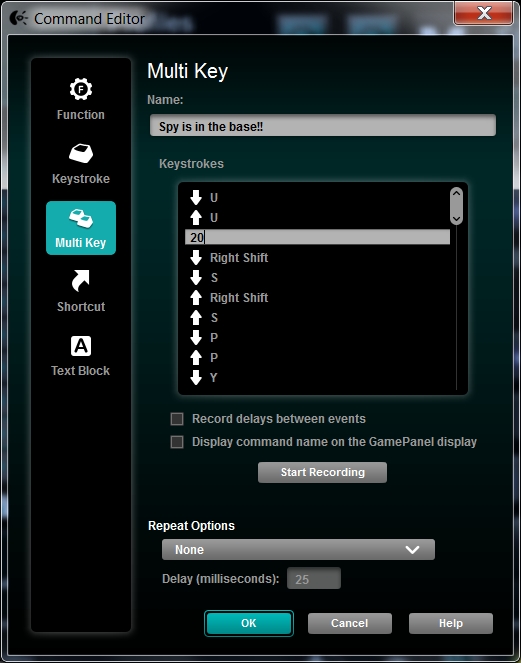Confirm with the OK button

[x=249, y=623]
